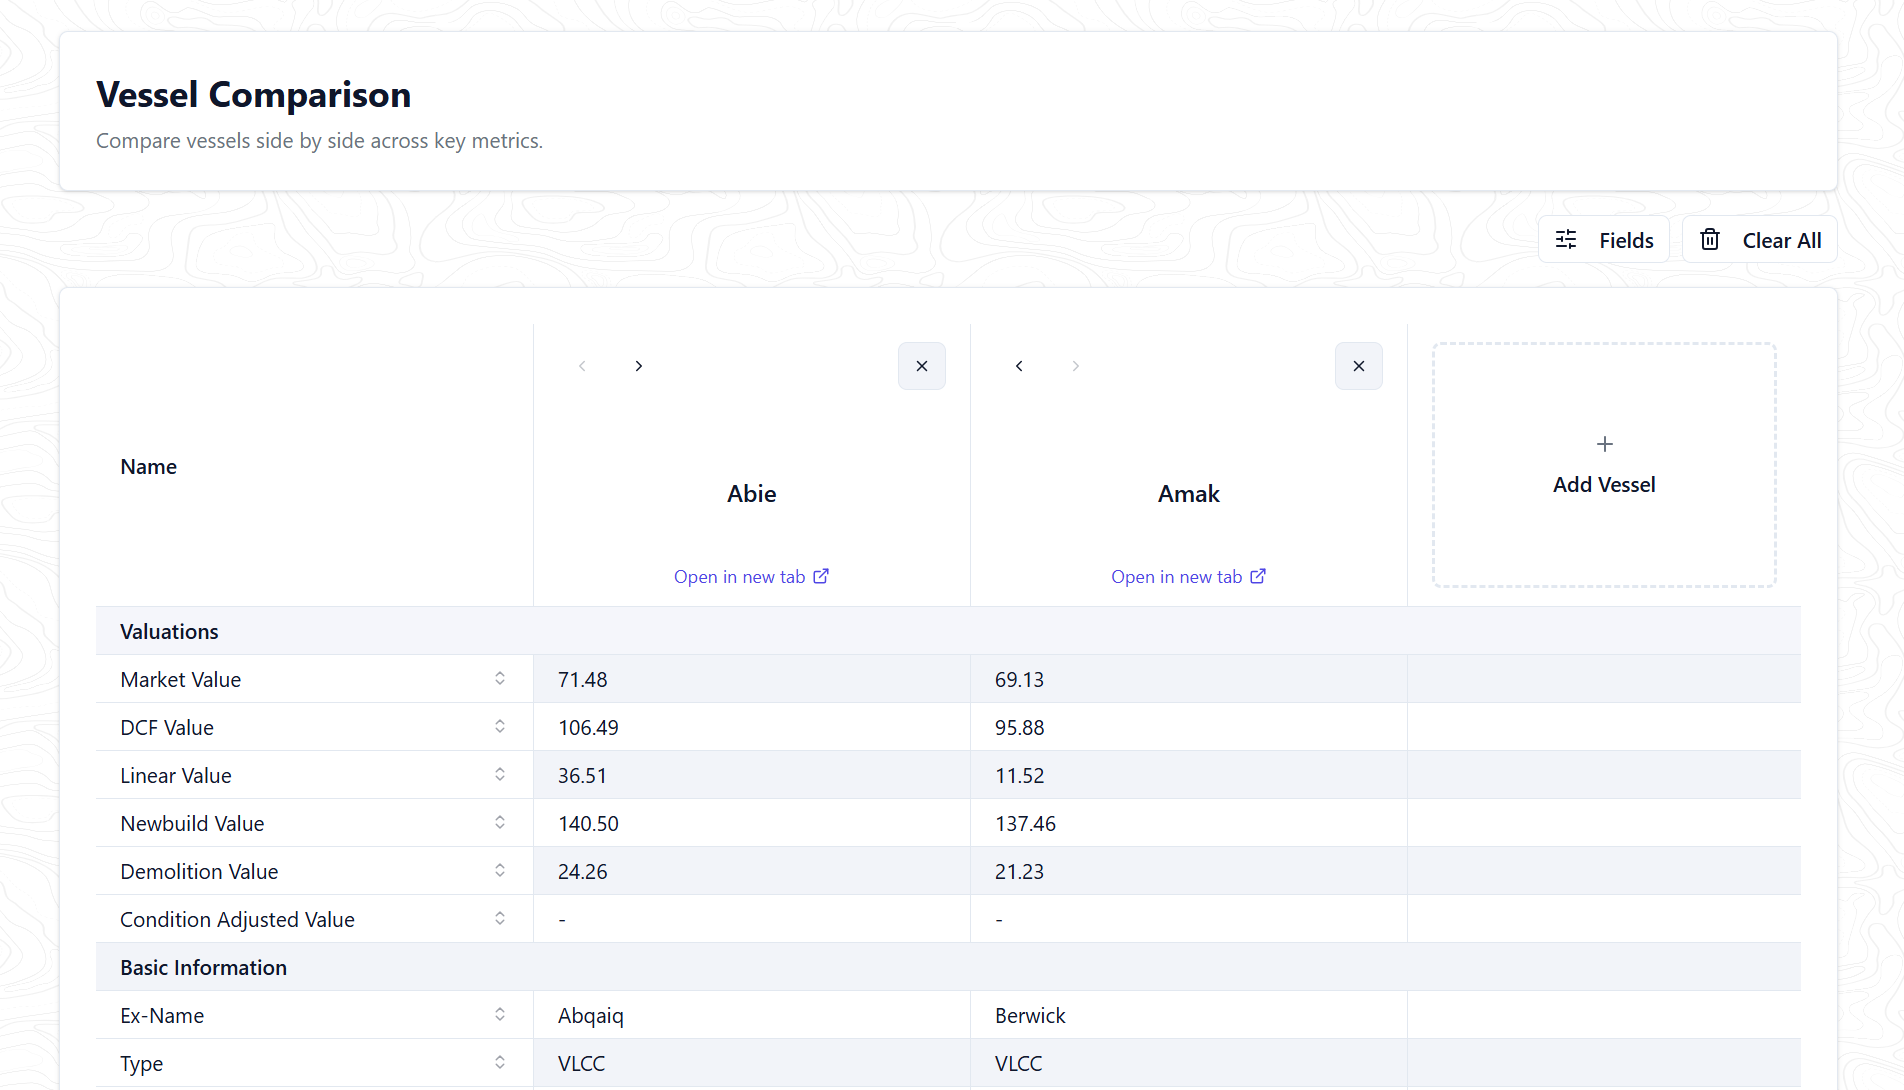This screenshot has height=1090, width=1904.
Task: Click ex-name Abqaiq cell
Action: (751, 1015)
